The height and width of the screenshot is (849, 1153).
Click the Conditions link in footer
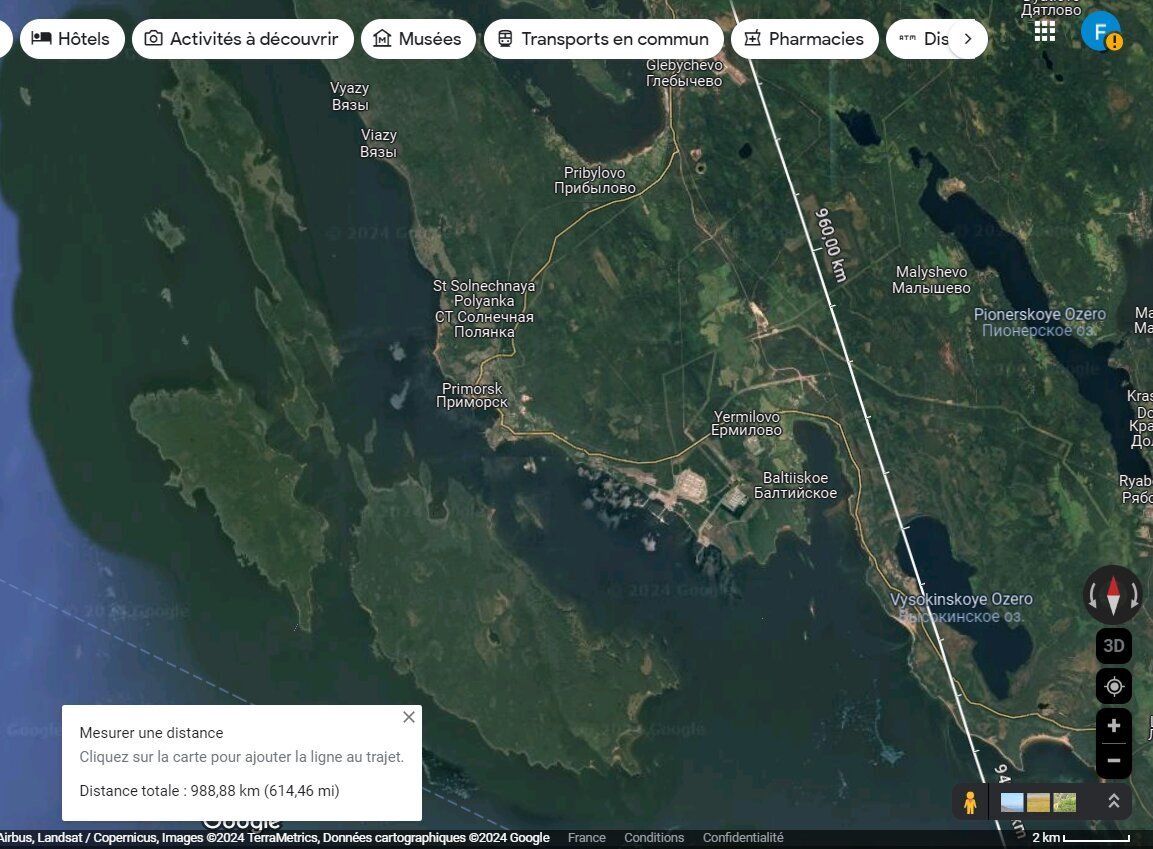[654, 837]
